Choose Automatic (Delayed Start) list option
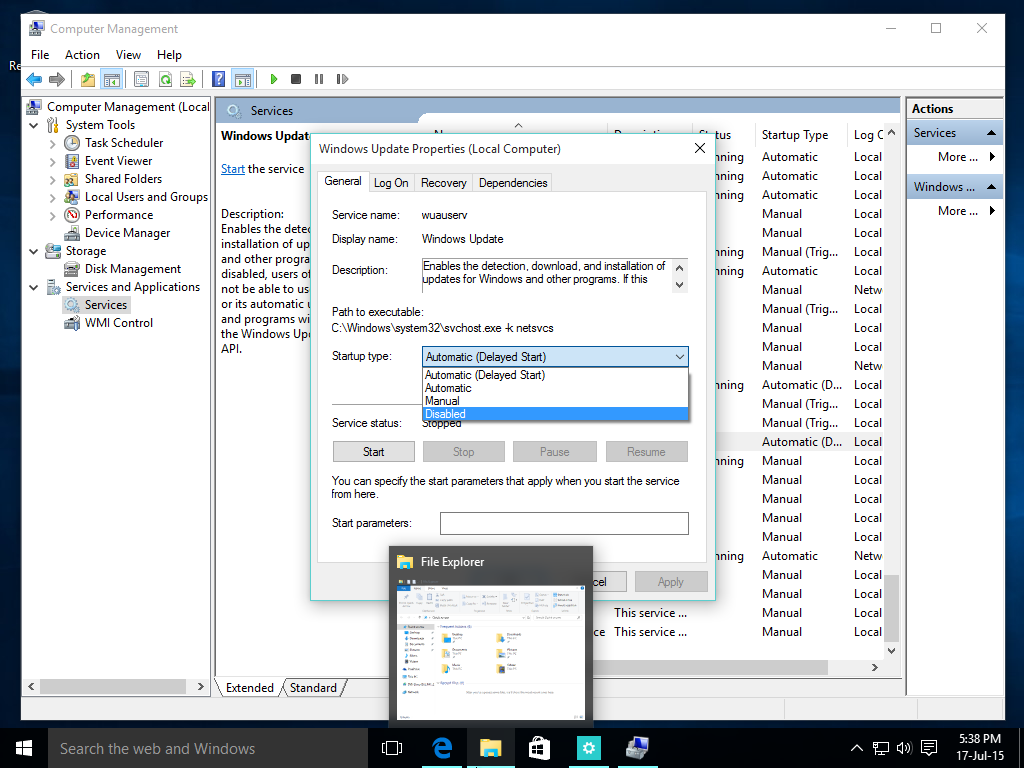Viewport: 1024px width, 768px height. tap(555, 375)
